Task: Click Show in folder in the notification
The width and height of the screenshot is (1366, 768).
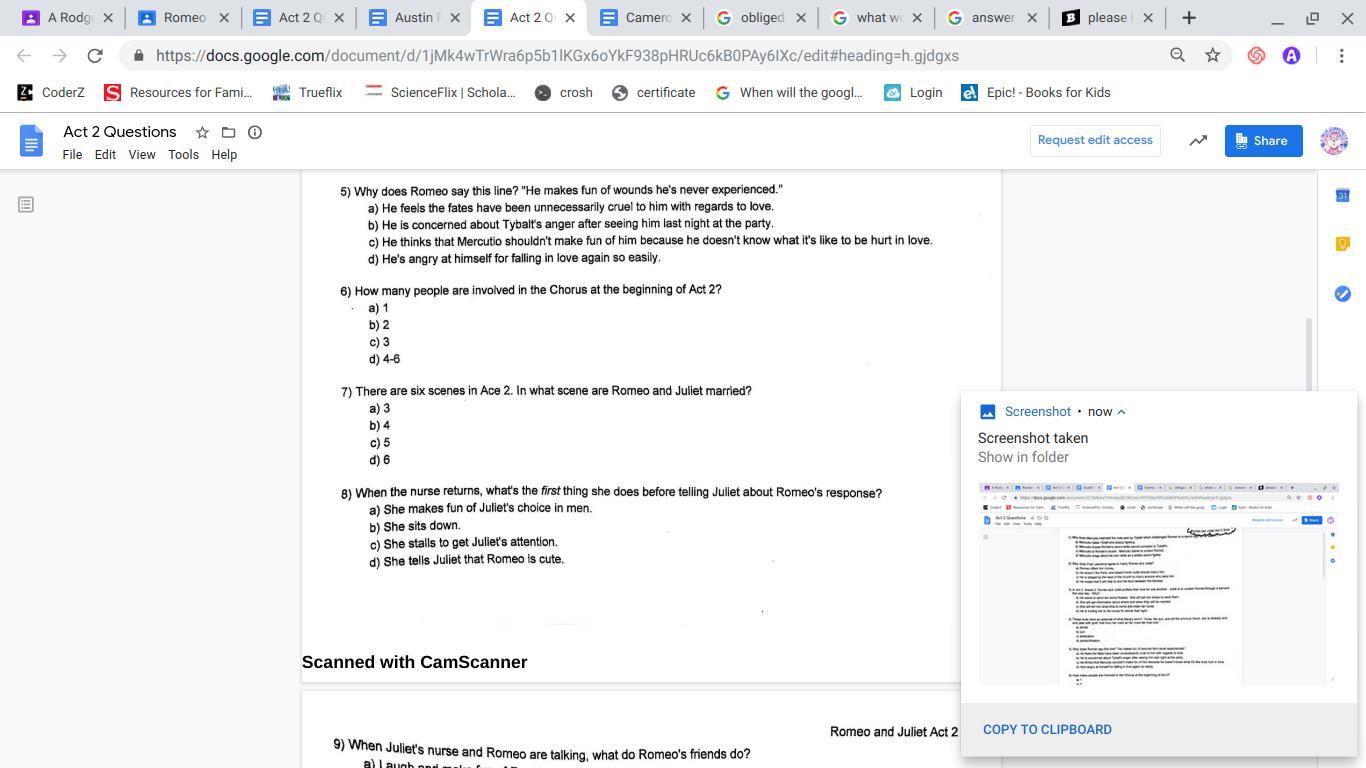Action: (x=1023, y=457)
